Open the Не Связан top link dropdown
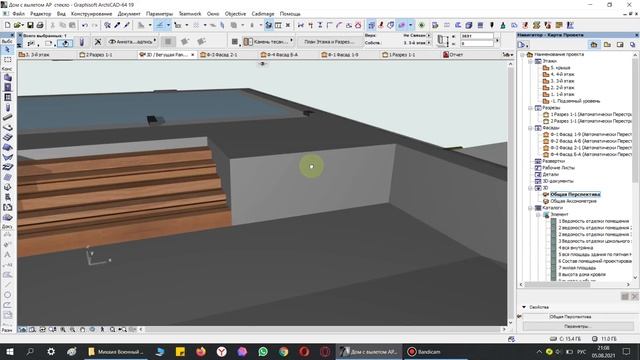The height and width of the screenshot is (360, 640). point(417,36)
